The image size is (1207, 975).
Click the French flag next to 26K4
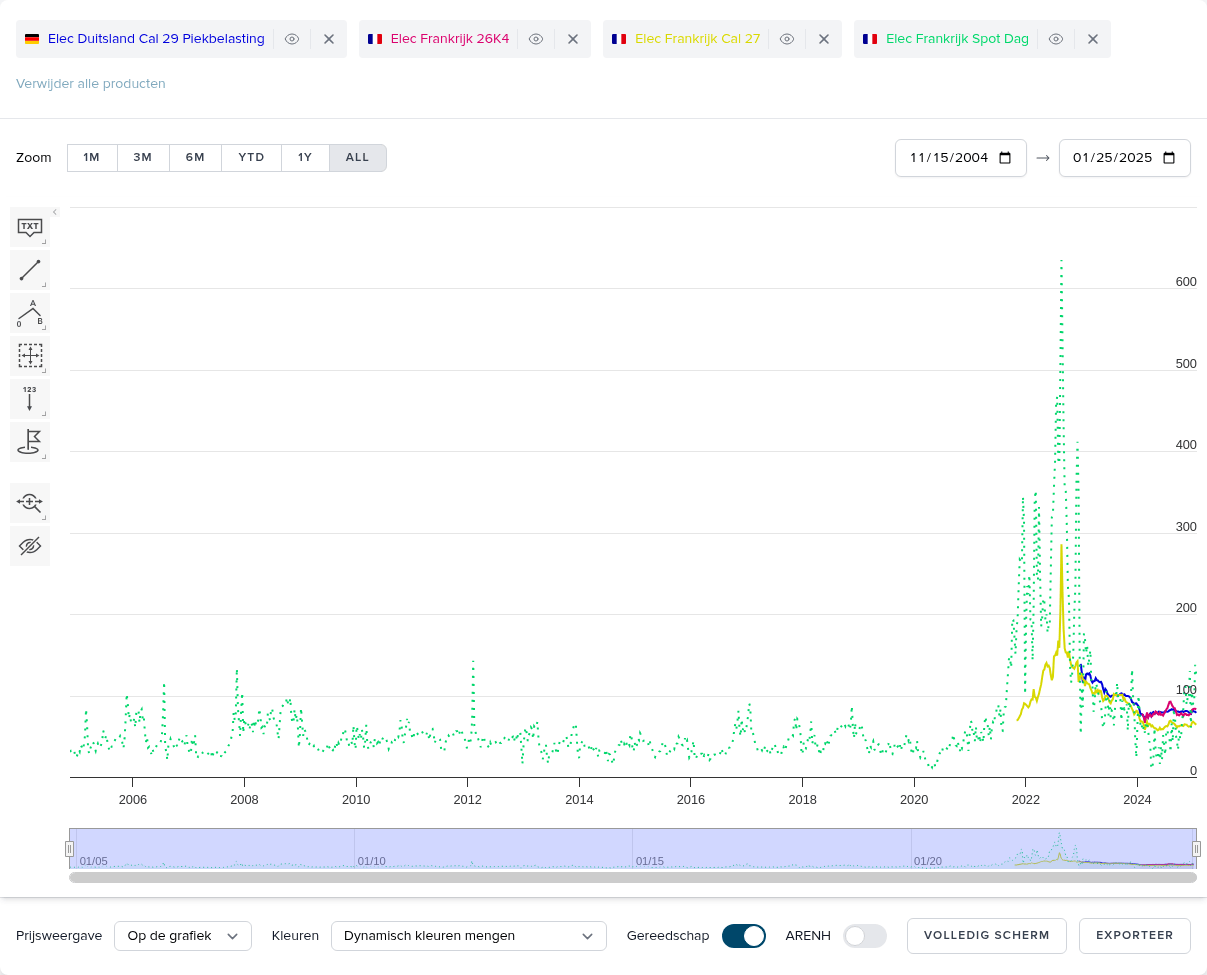click(375, 39)
